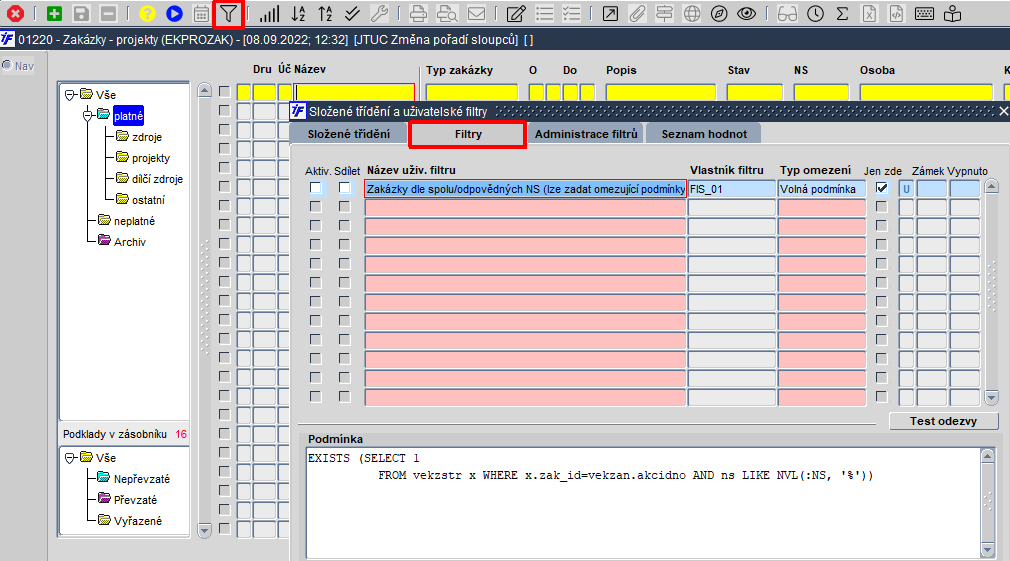Open help via the yellow question mark icon
The height and width of the screenshot is (561, 1010).
coord(148,14)
